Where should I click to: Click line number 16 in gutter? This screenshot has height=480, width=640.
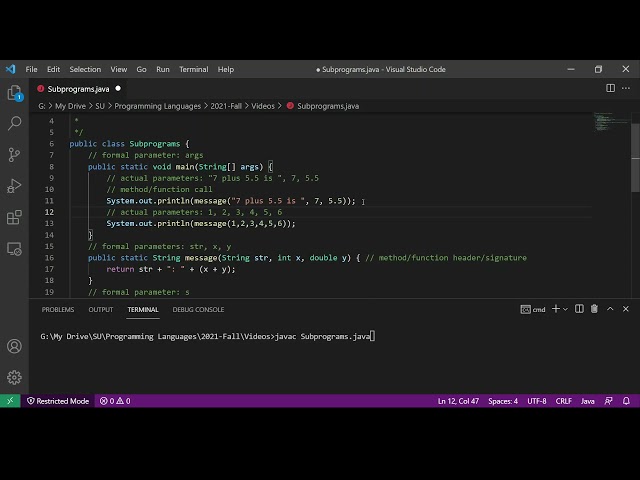click(49, 258)
